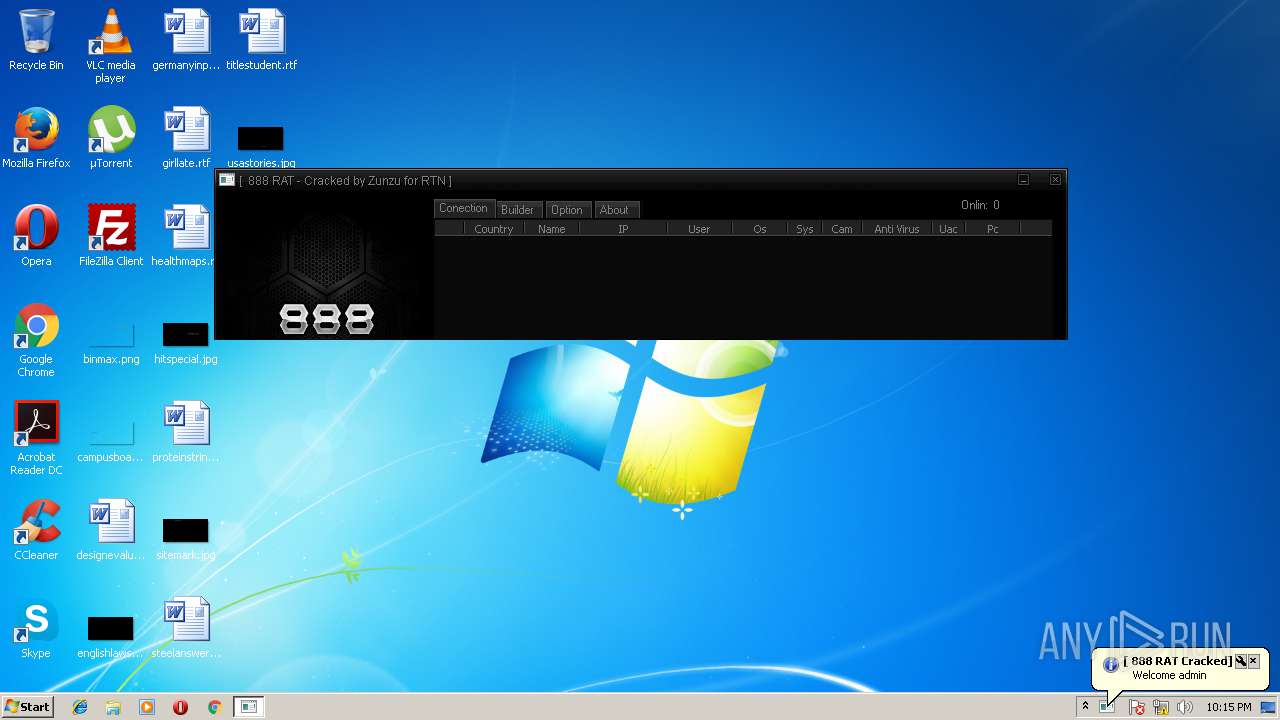Click the Onlin: 0 counter text
The height and width of the screenshot is (720, 1280).
coord(980,205)
